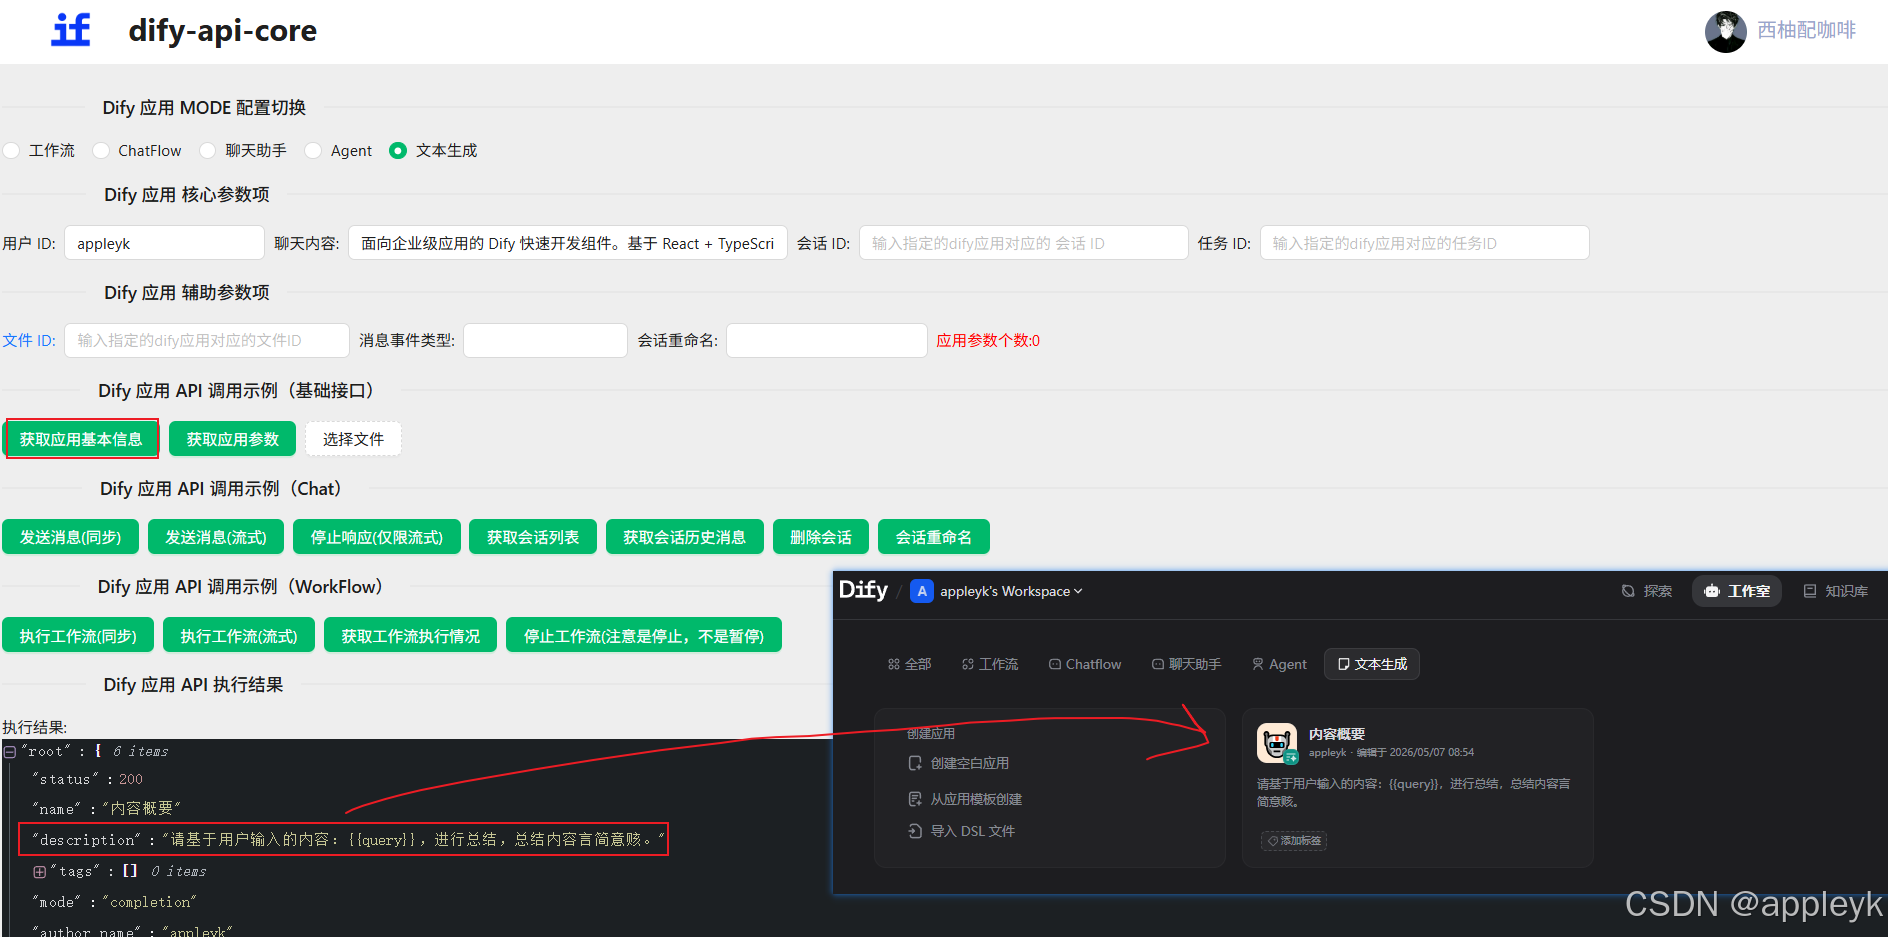Click the 发送消息(同步) button

pos(70,537)
